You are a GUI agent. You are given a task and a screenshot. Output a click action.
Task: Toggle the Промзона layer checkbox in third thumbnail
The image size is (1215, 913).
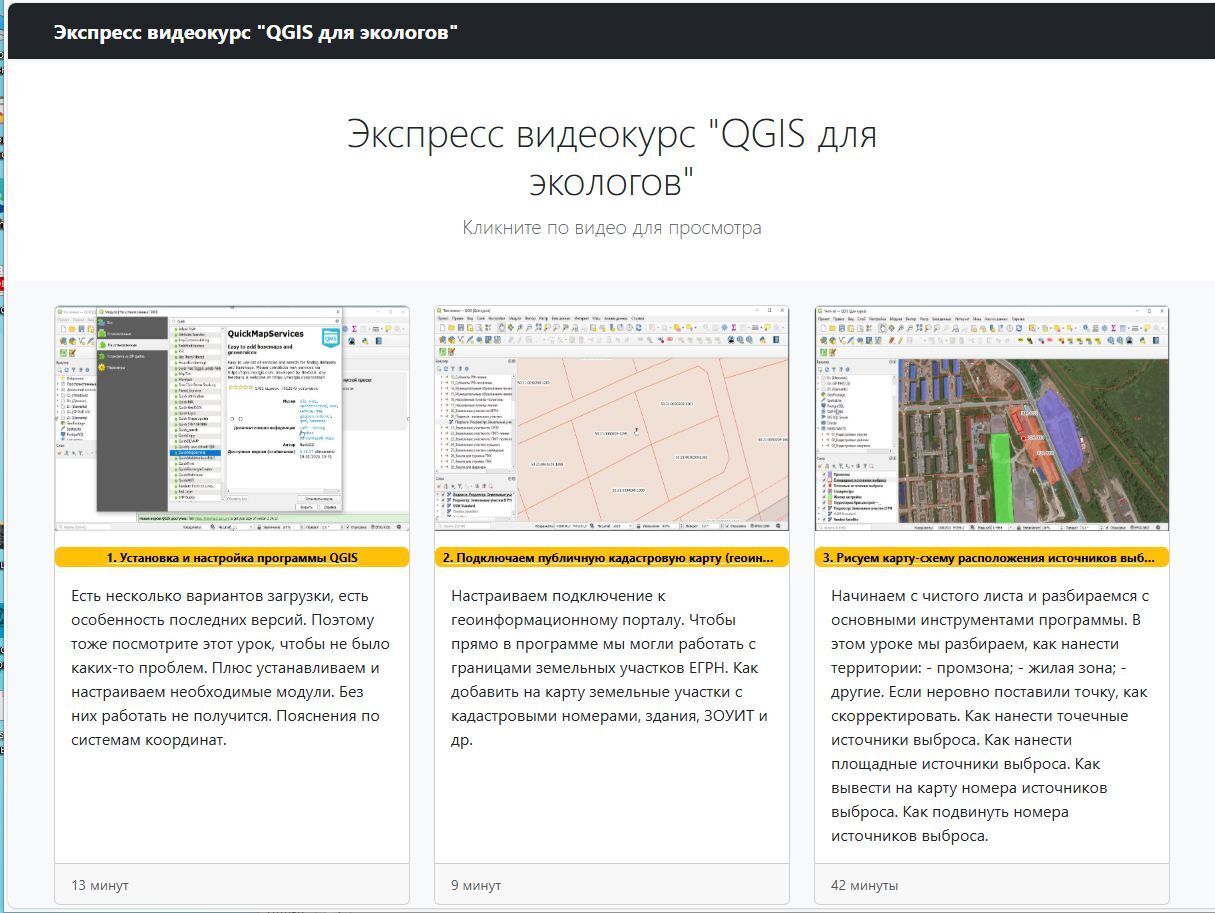pos(824,474)
